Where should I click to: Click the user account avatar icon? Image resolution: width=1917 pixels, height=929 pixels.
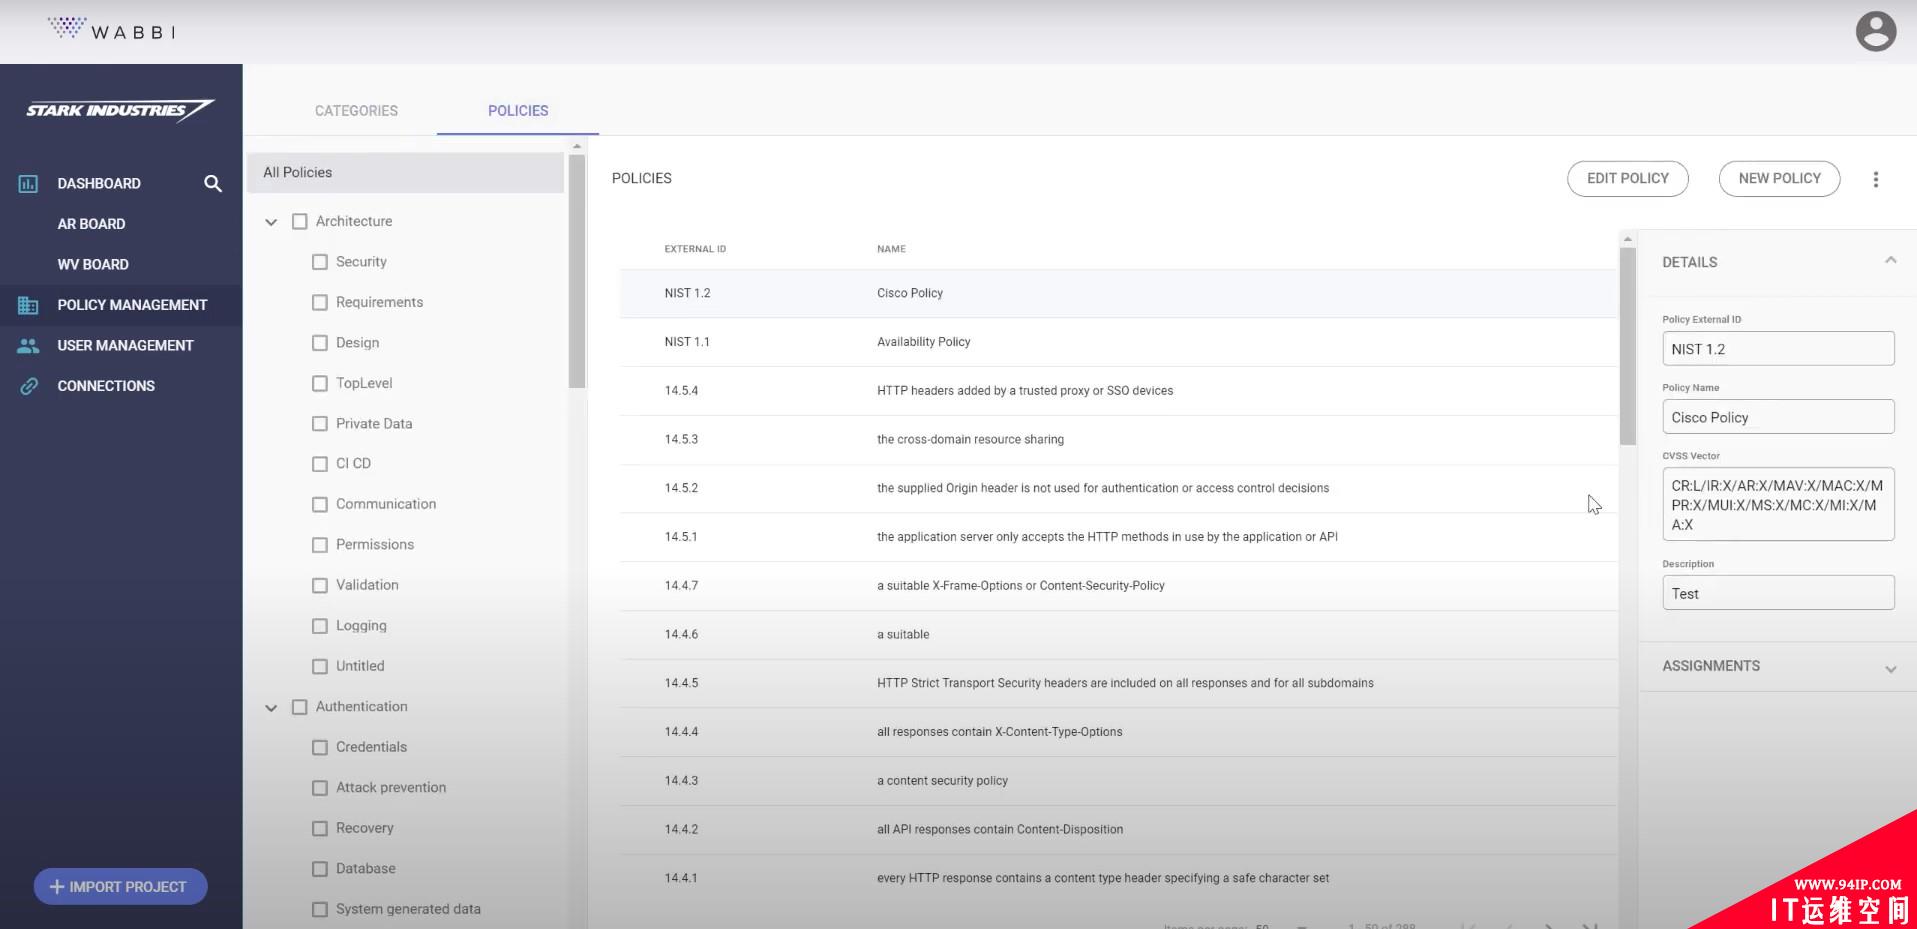(x=1875, y=31)
